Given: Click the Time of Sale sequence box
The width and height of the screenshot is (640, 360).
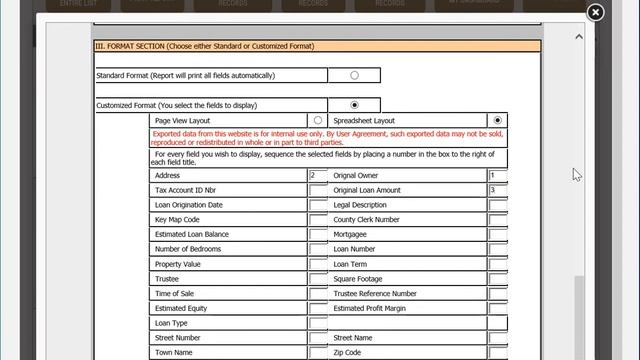Looking at the screenshot, I should pyautogui.click(x=318, y=293).
